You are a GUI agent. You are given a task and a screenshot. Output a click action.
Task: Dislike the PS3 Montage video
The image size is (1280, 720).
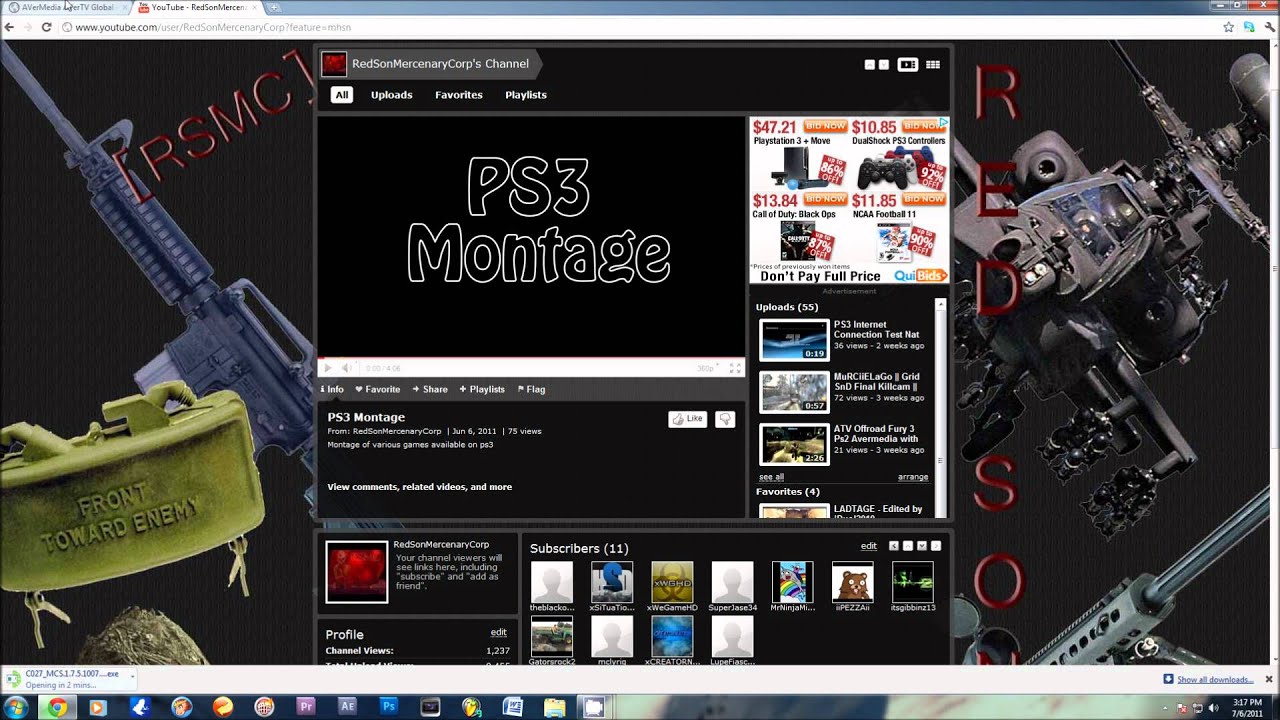[725, 419]
